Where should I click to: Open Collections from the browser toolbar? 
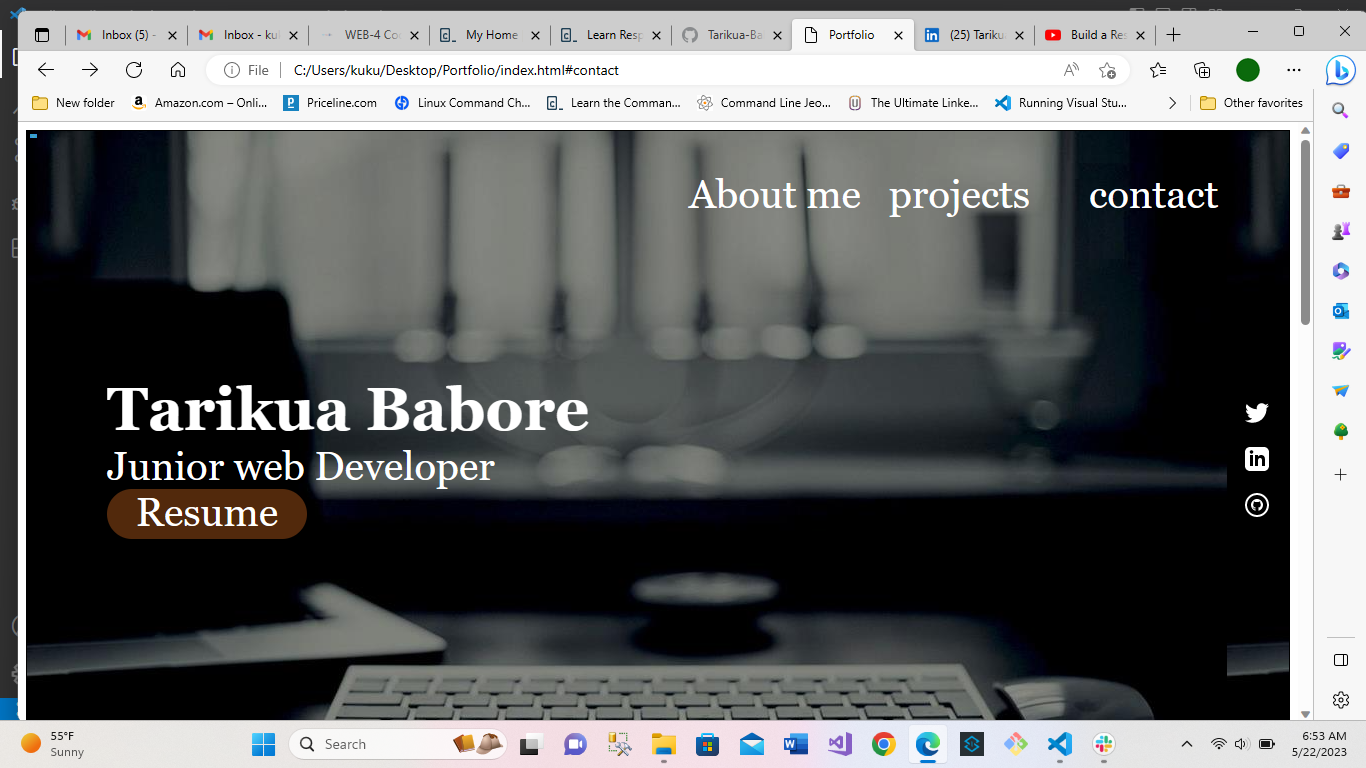point(1201,70)
